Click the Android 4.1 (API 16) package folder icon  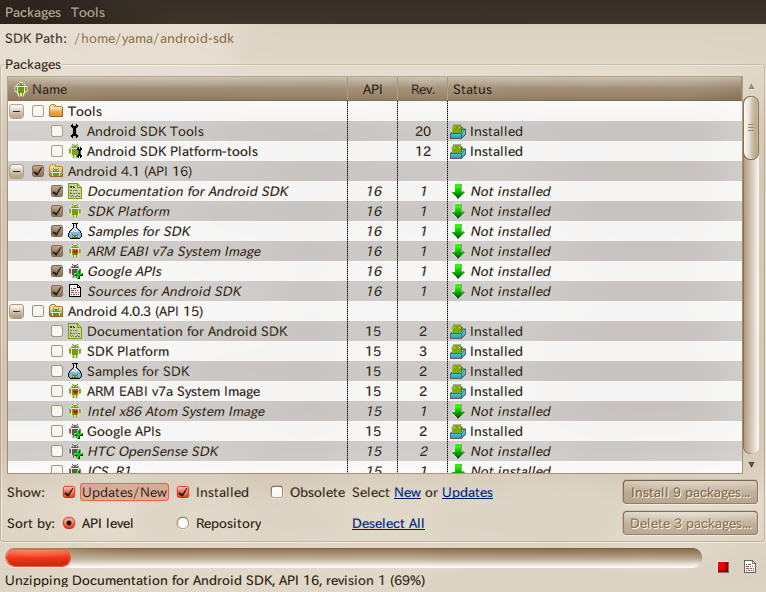click(56, 171)
